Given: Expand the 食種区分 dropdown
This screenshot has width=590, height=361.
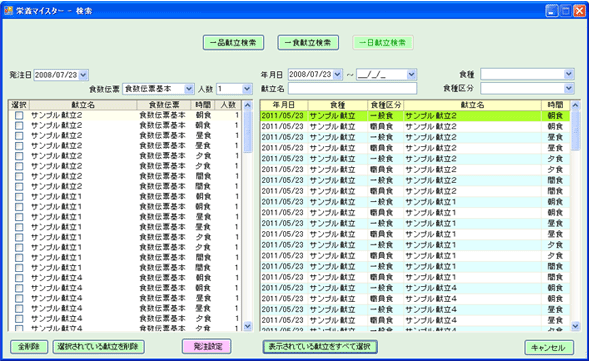Looking at the screenshot, I should pos(569,88).
